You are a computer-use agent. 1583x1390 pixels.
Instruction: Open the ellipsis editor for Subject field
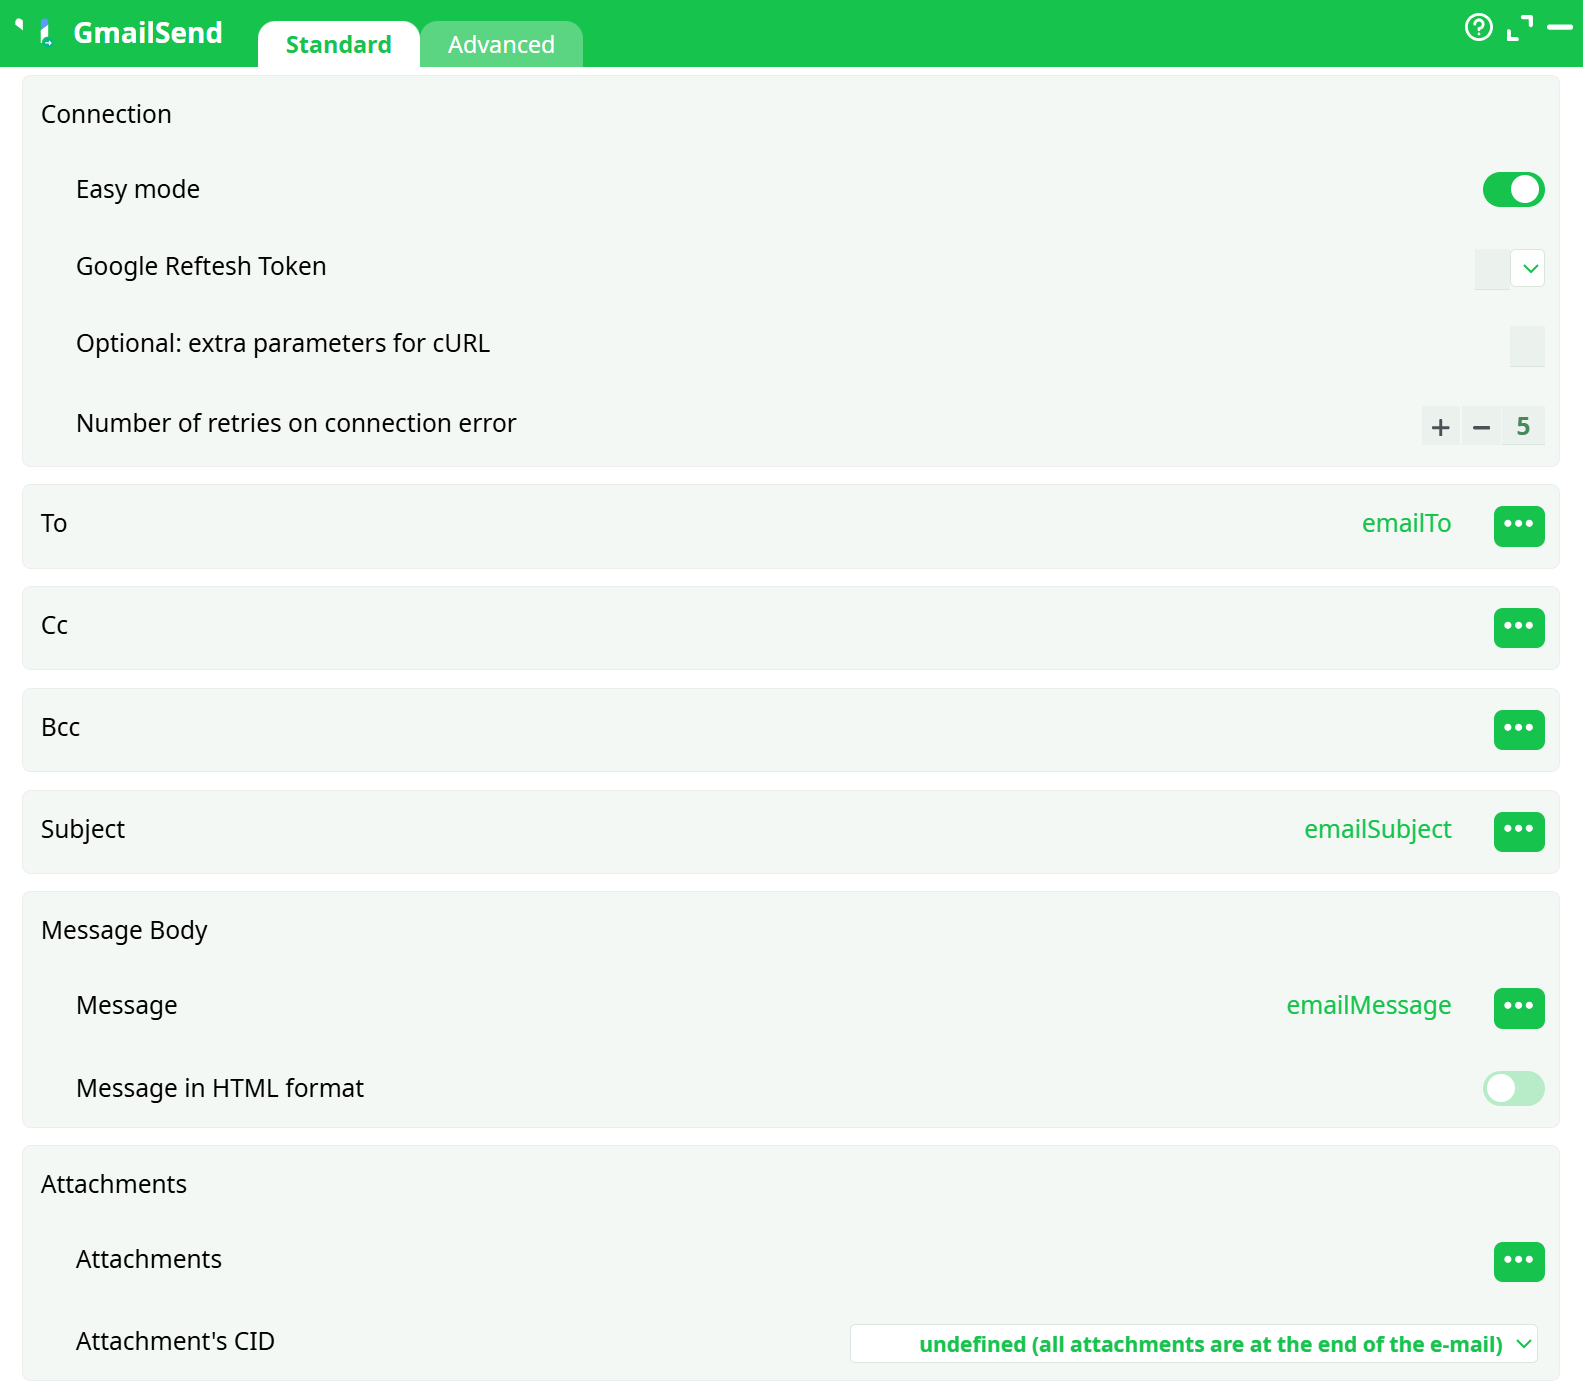[x=1518, y=831]
